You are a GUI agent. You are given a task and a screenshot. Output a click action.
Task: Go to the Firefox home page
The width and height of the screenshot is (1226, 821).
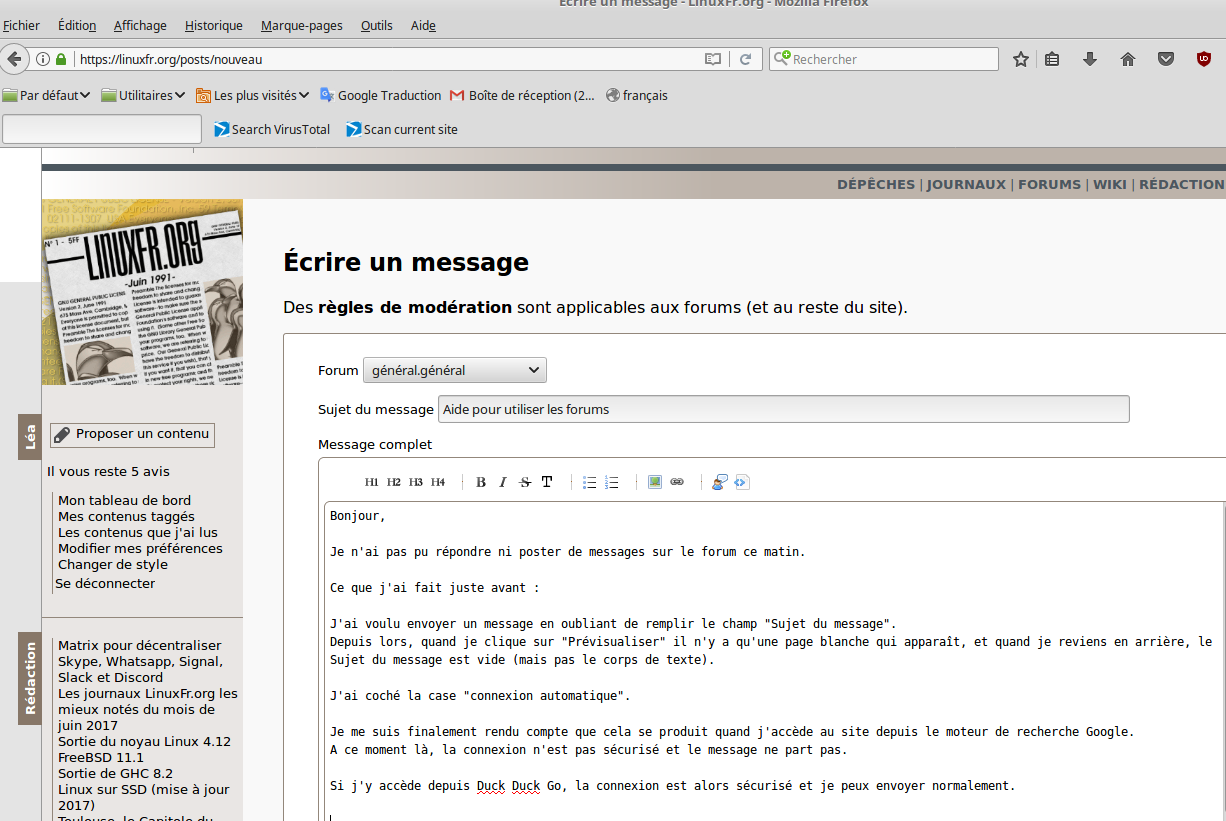pyautogui.click(x=1128, y=59)
